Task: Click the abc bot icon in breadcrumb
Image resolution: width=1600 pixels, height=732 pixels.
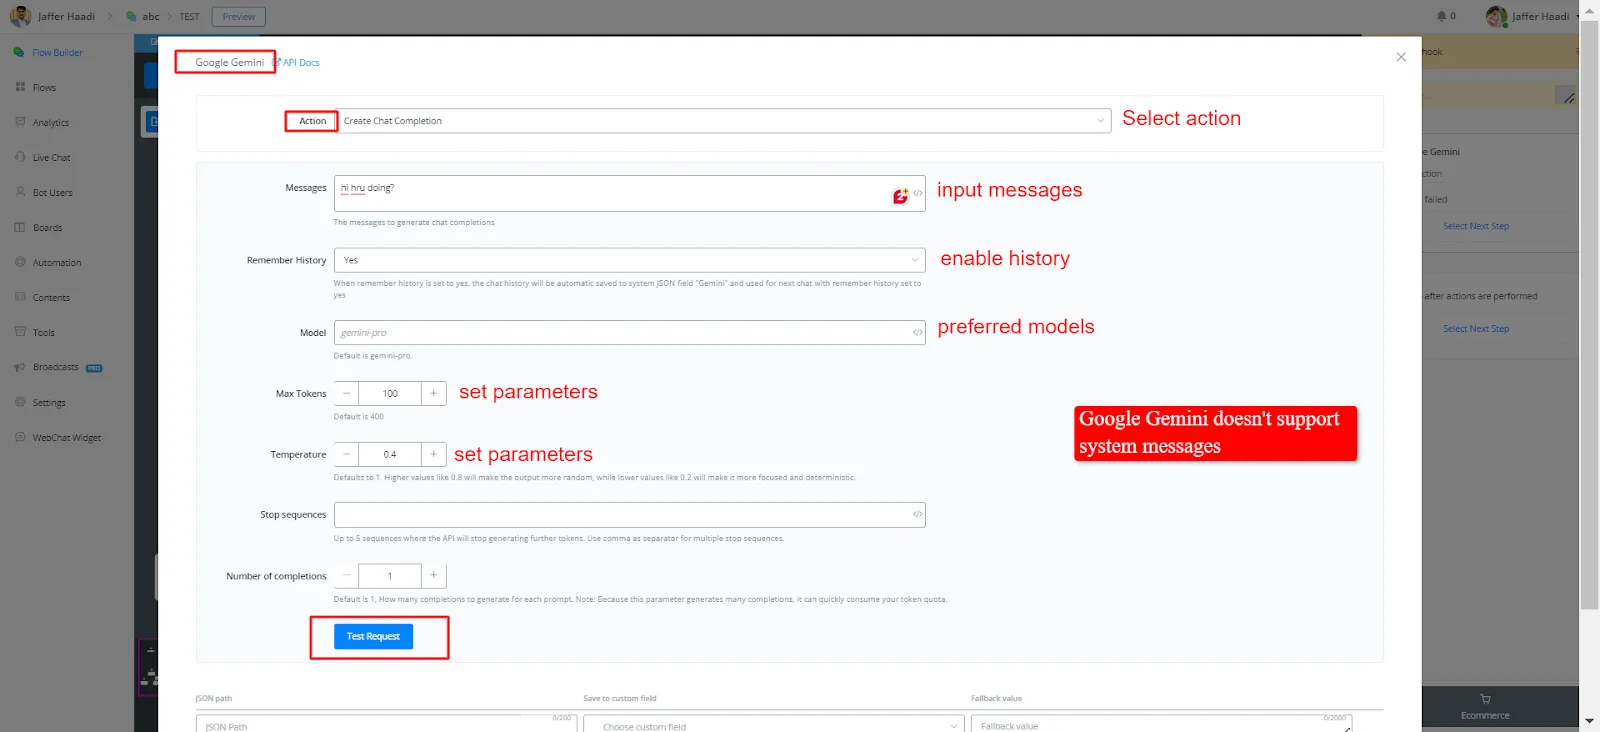Action: click(x=132, y=16)
